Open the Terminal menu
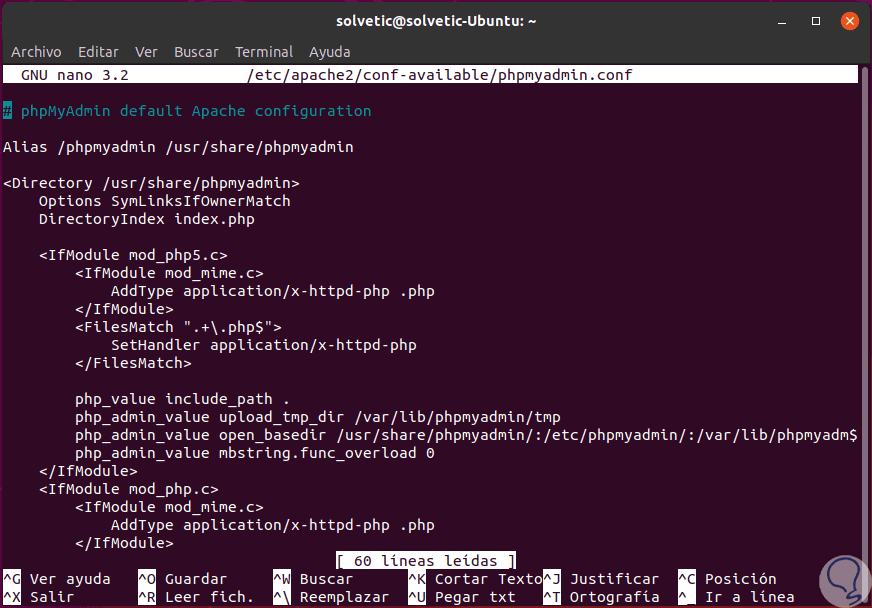The width and height of the screenshot is (872, 608). [264, 52]
